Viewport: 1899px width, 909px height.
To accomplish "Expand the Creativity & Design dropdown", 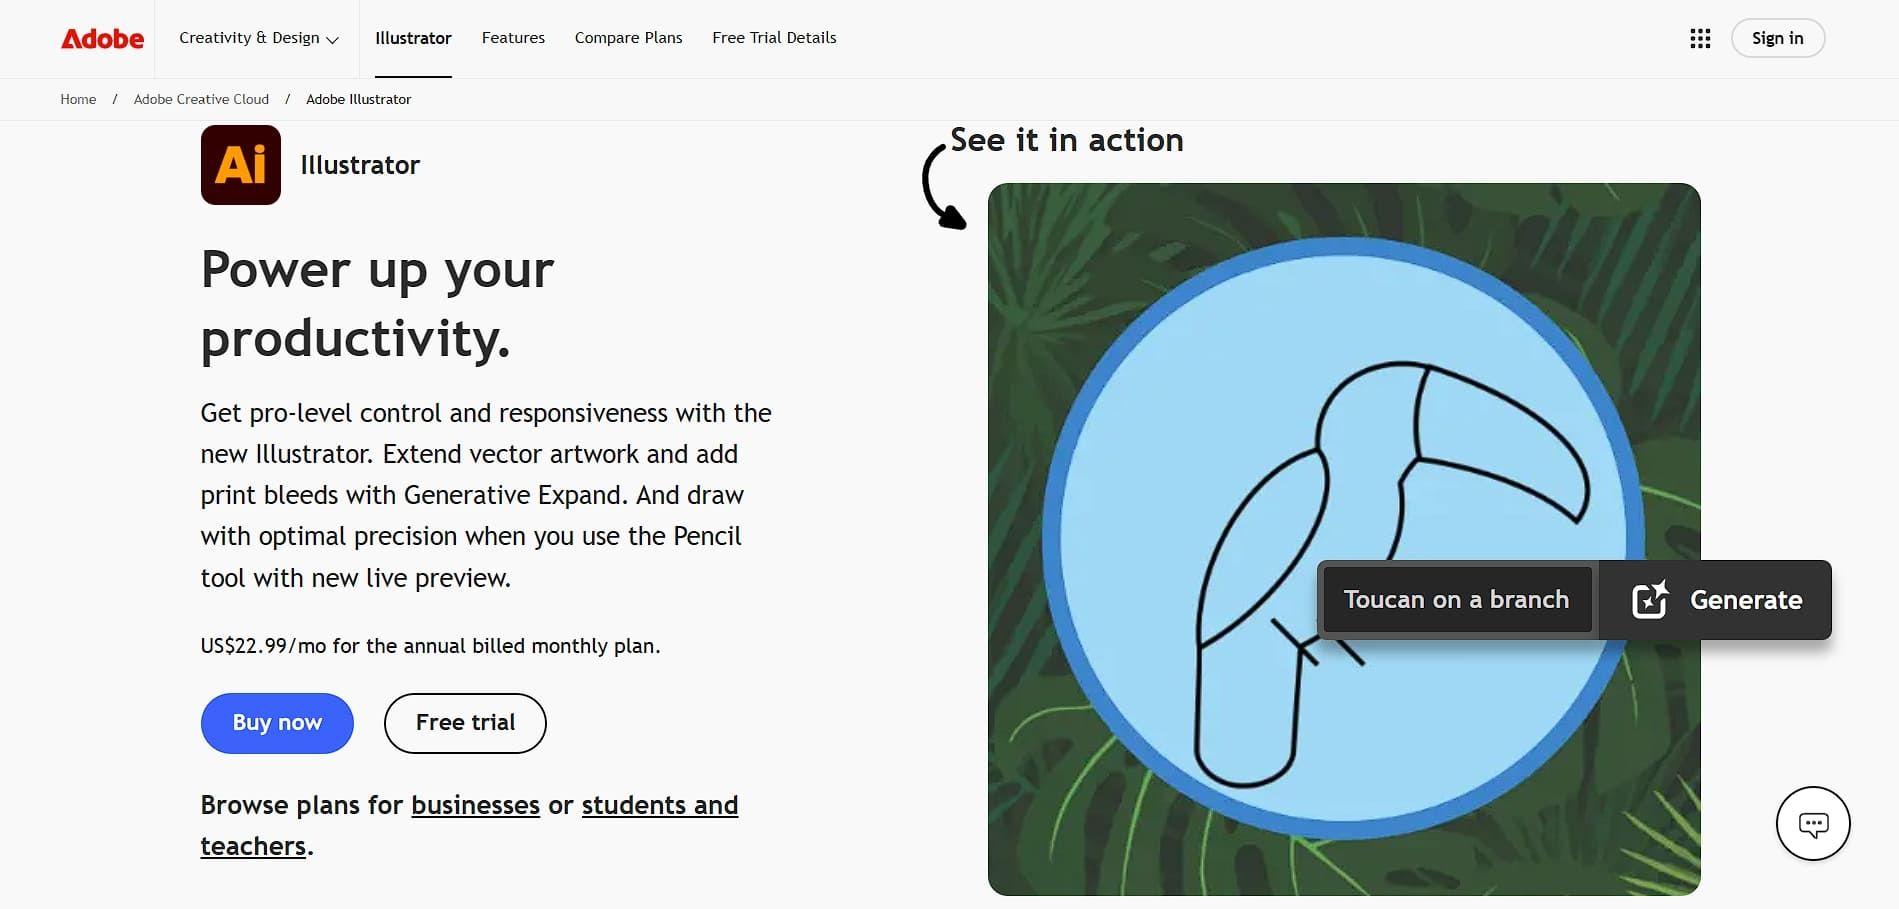I will [257, 37].
